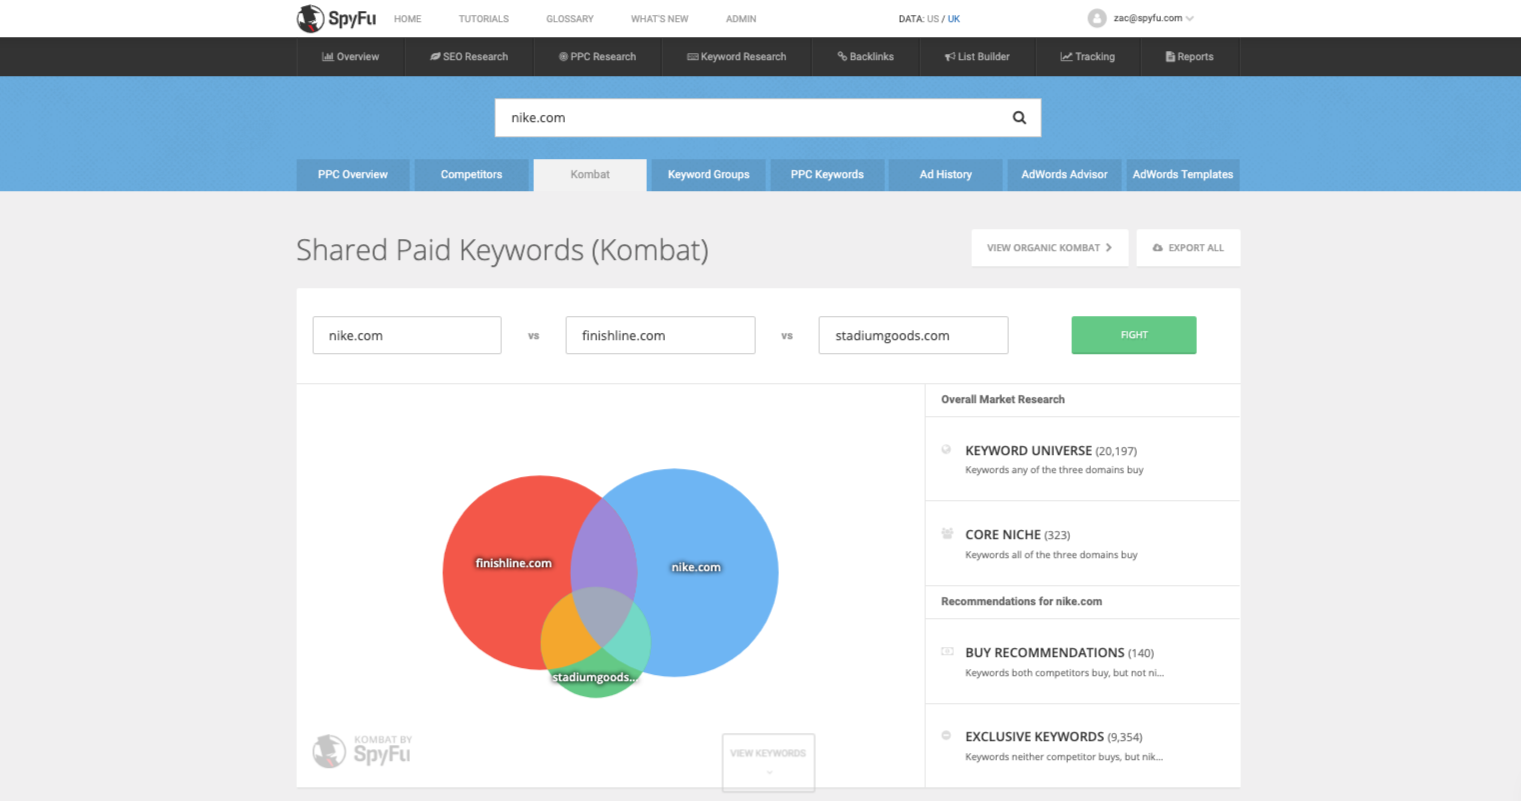1521x801 pixels.
Task: Click the List Builder megaphone icon
Action: [949, 57]
